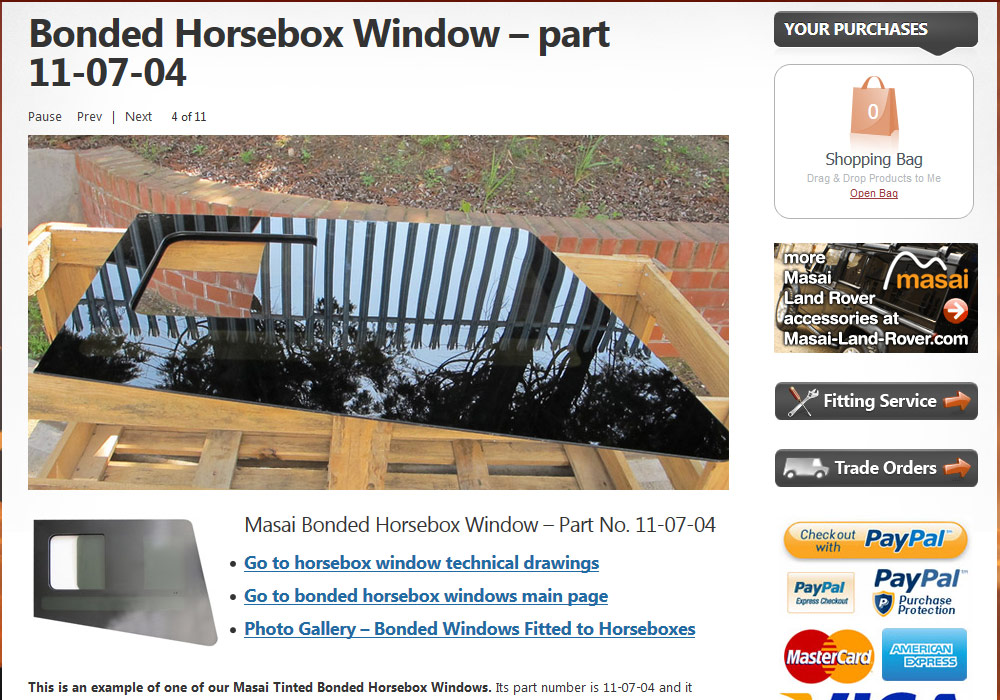Click the Trade Orders button

coord(876,468)
